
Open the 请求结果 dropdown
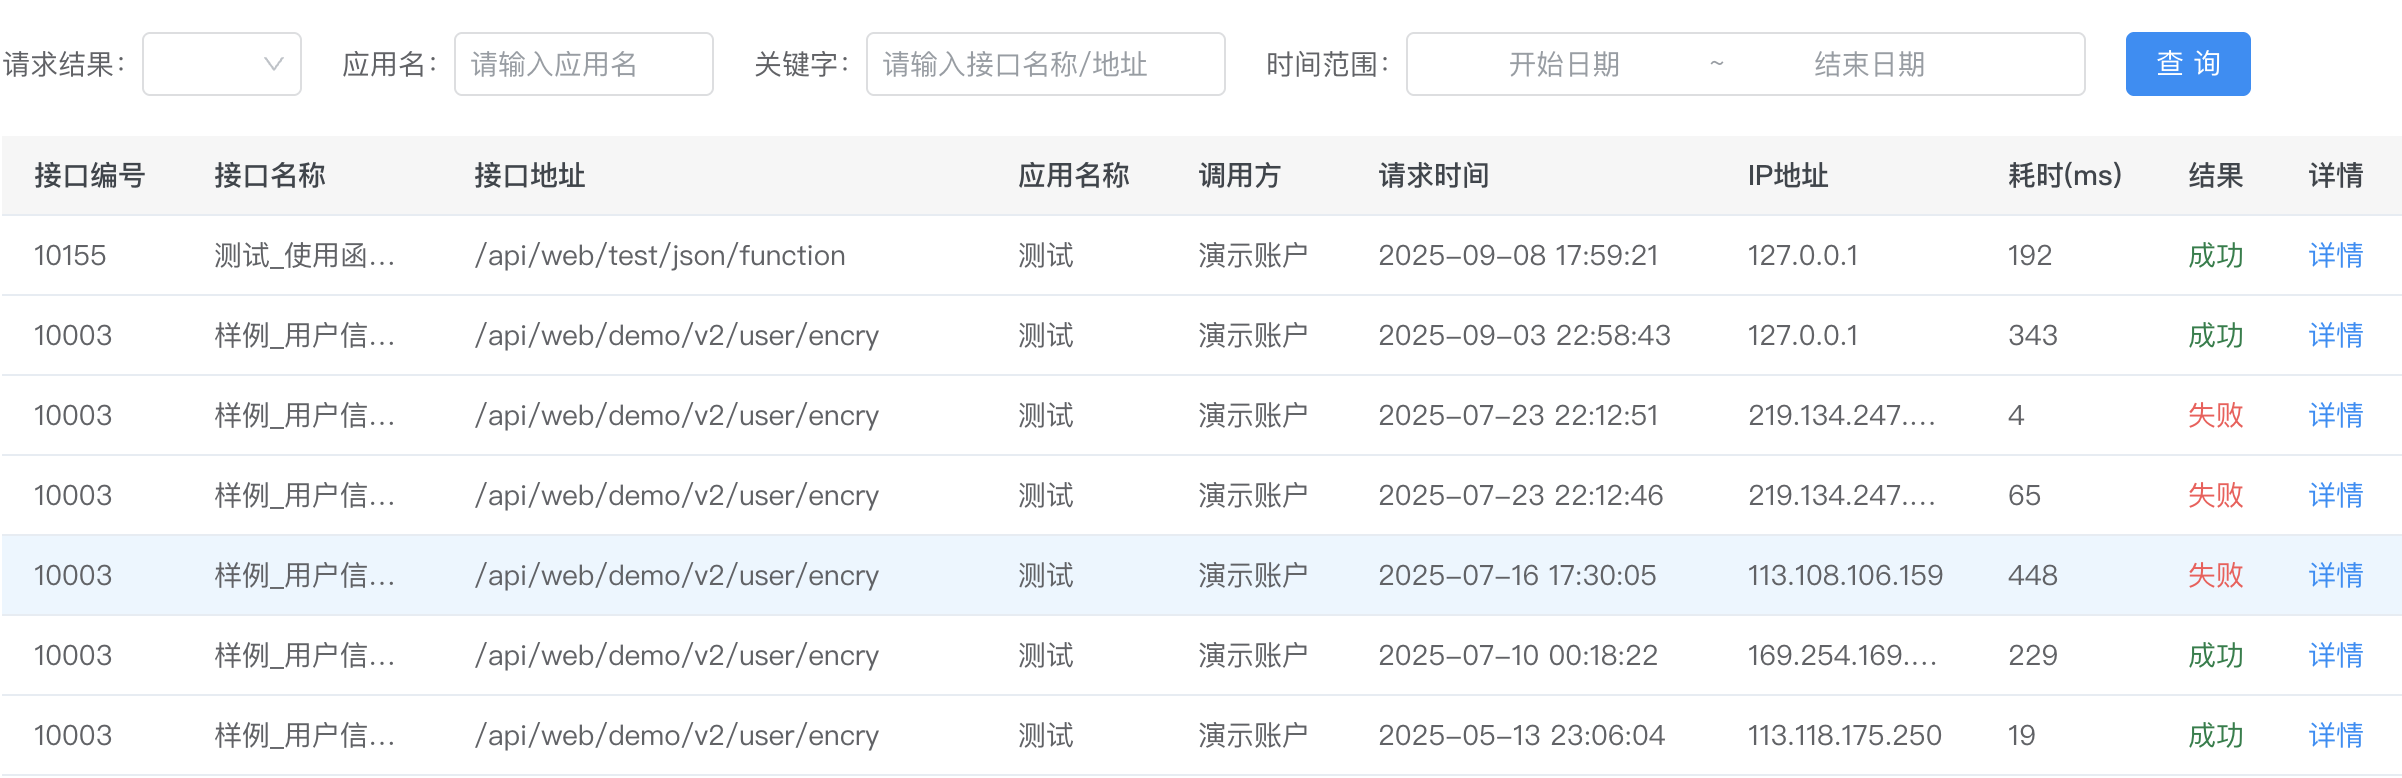[222, 64]
